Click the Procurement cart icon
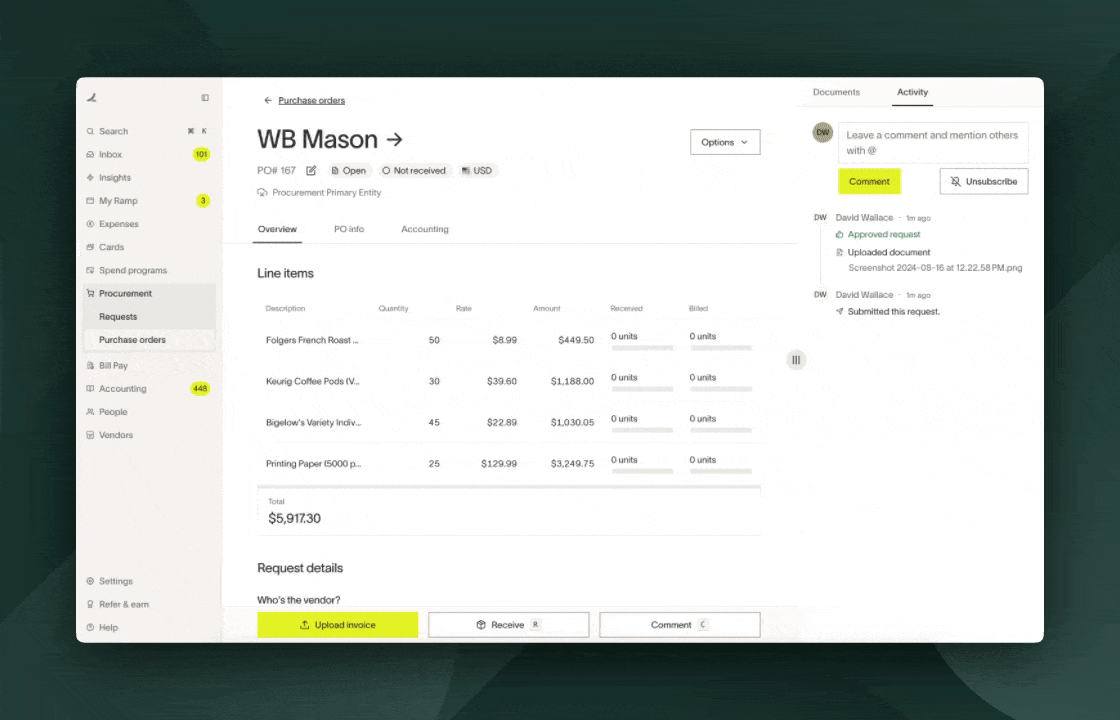Viewport: 1120px width, 720px height. [90, 294]
